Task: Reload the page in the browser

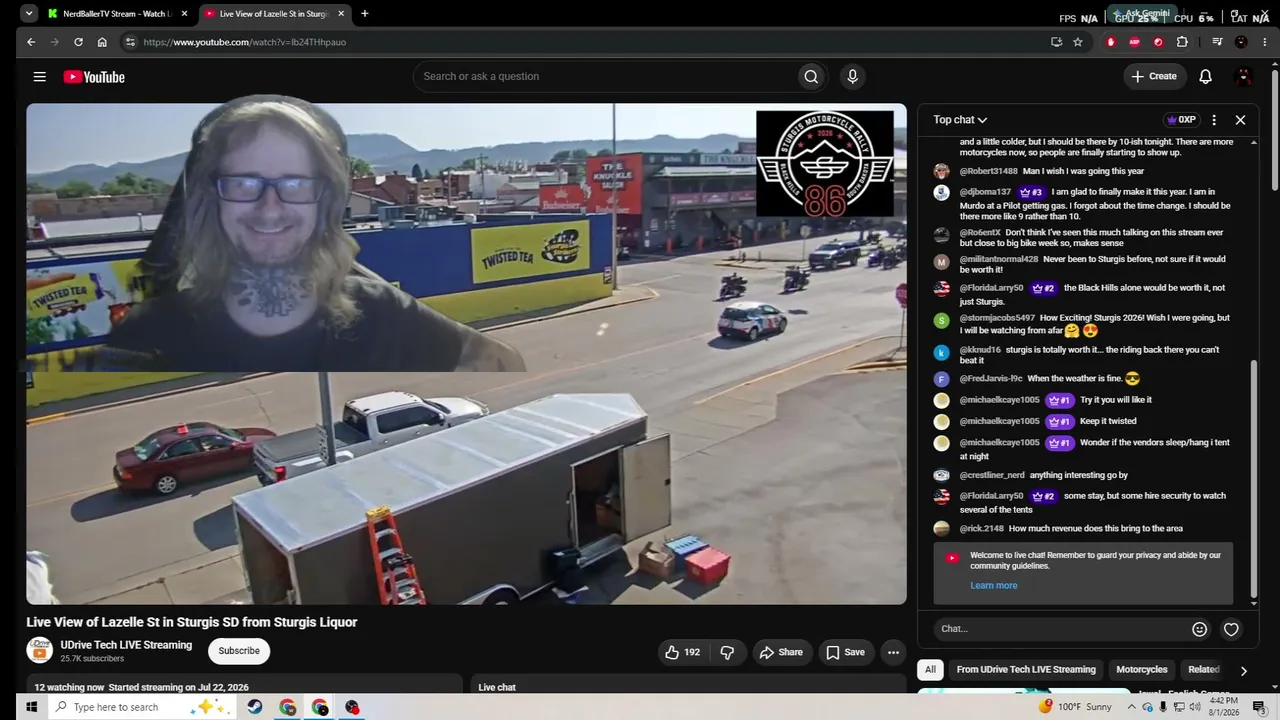Action: click(78, 42)
